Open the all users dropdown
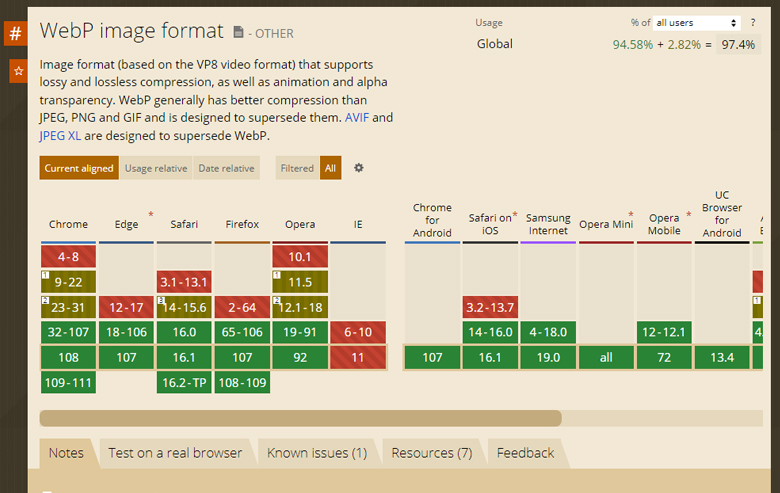 coord(696,22)
